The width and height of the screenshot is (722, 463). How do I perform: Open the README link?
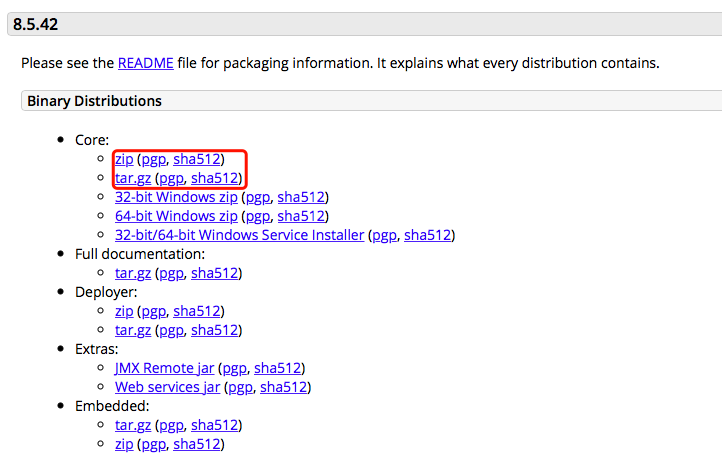coord(145,63)
